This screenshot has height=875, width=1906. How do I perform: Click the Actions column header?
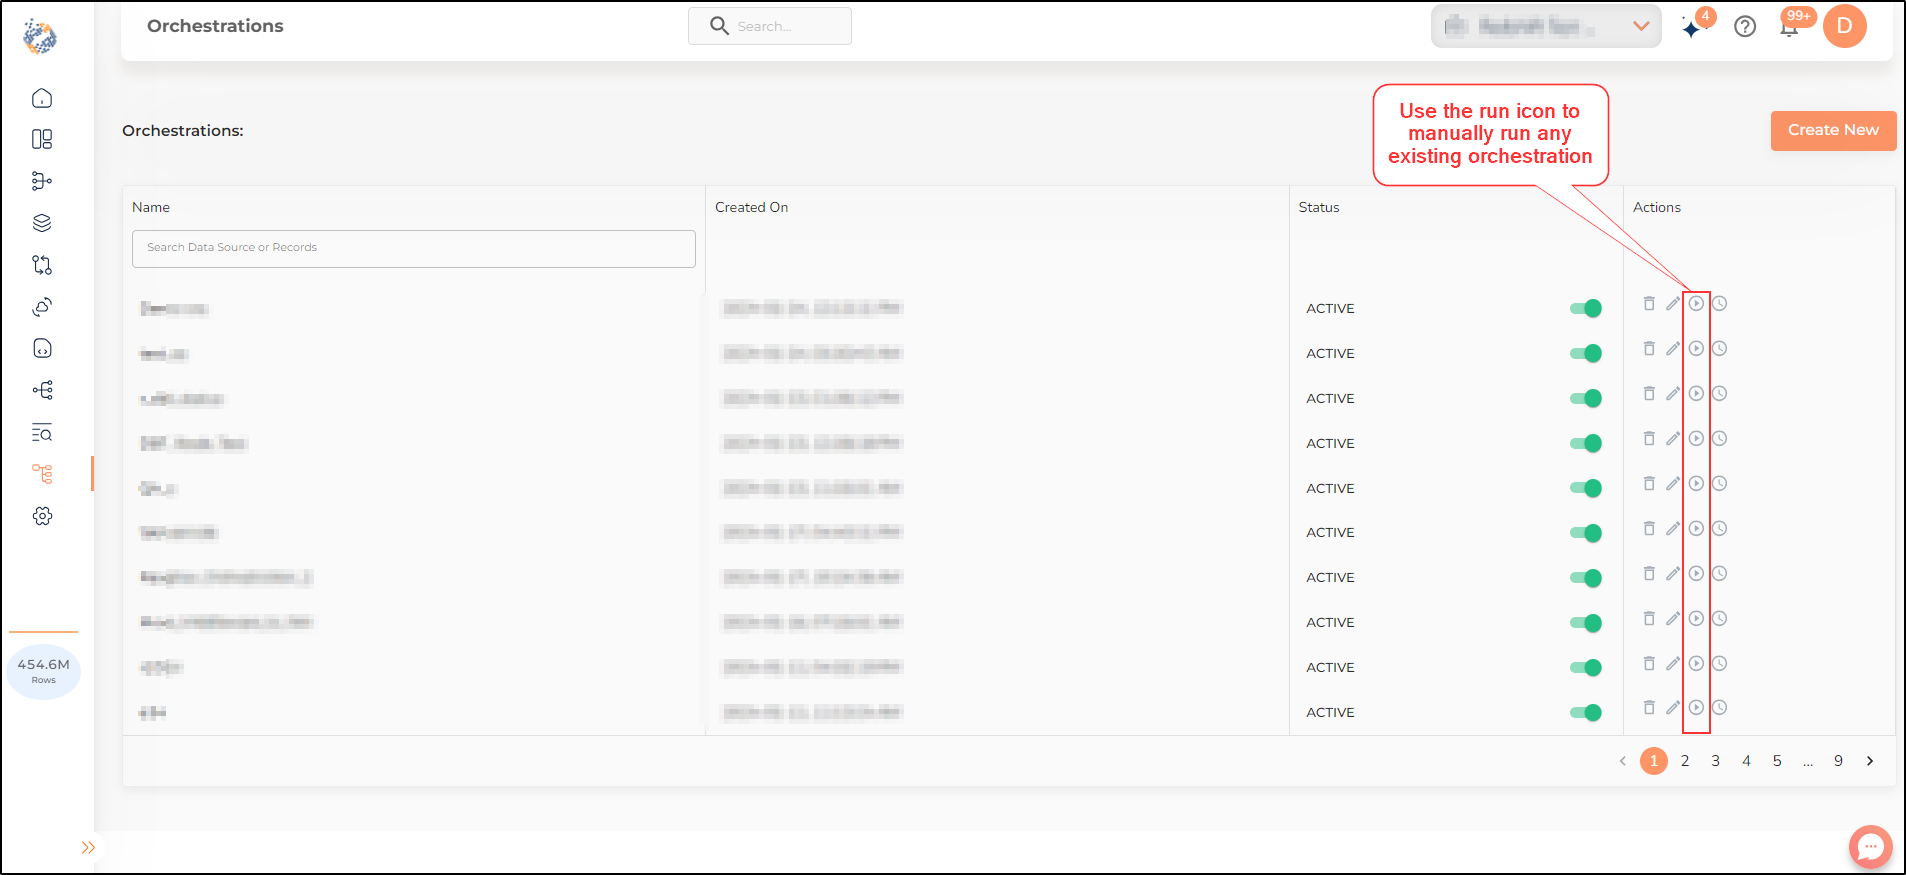(1656, 207)
